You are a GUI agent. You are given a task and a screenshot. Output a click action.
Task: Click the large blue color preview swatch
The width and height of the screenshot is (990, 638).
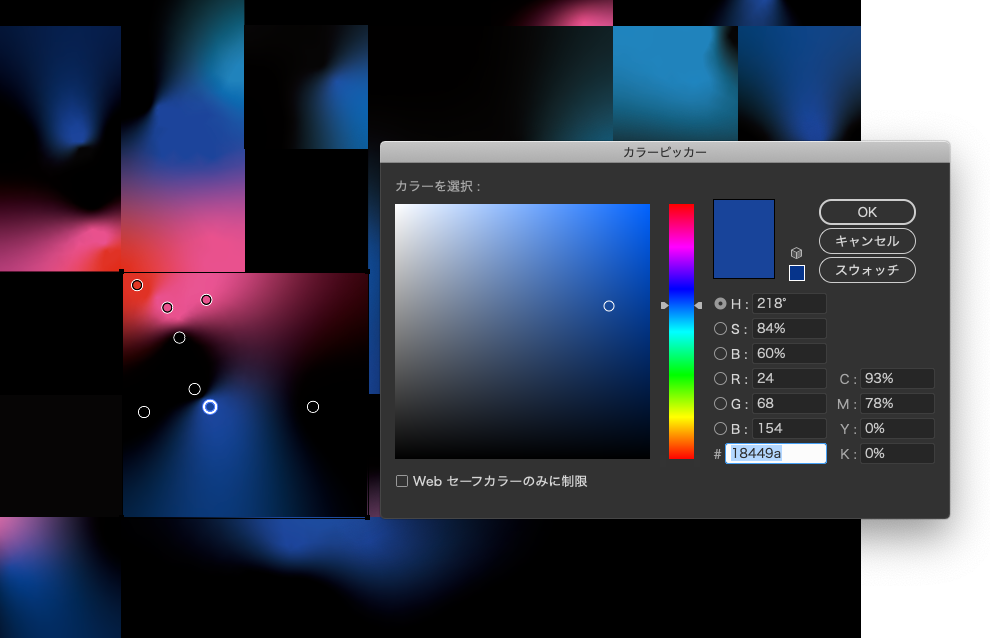tap(744, 239)
